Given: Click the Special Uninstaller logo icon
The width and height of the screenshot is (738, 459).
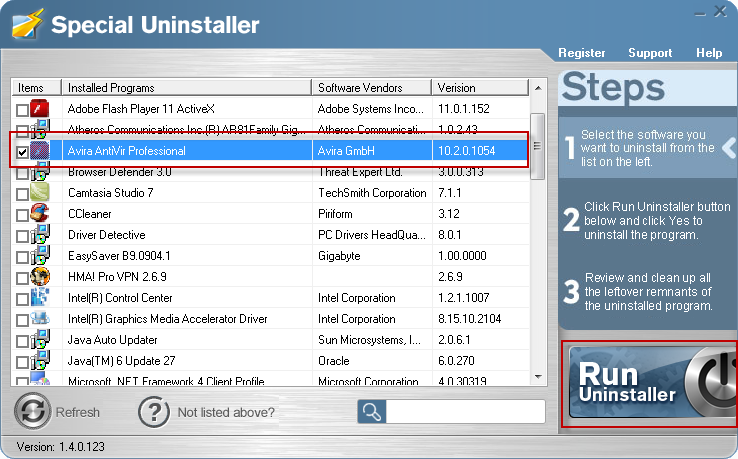Looking at the screenshot, I should [27, 24].
